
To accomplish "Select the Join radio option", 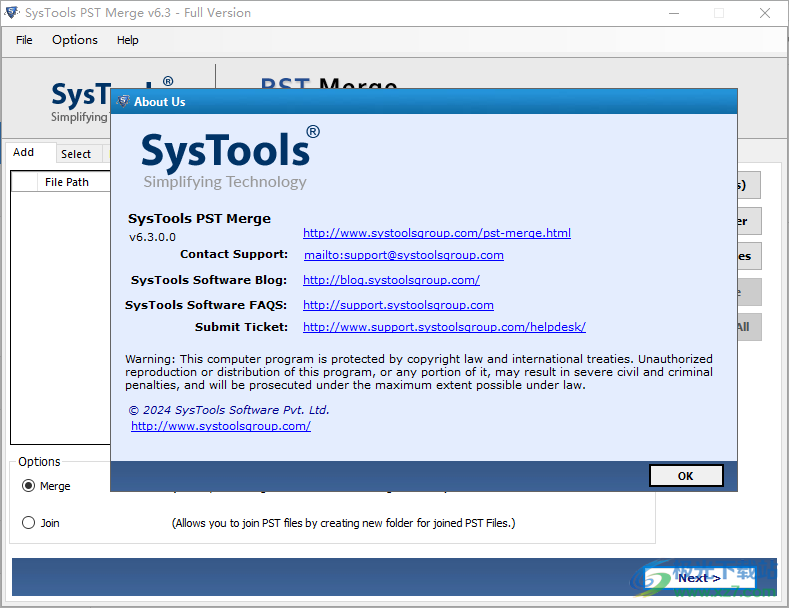I will coord(41,523).
